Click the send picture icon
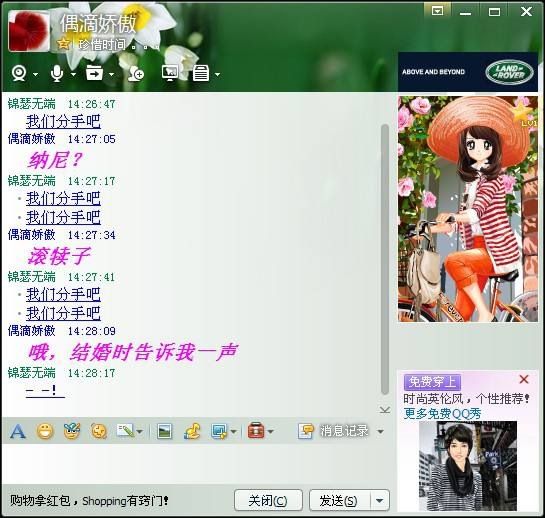This screenshot has height=518, width=545. pyautogui.click(x=164, y=431)
